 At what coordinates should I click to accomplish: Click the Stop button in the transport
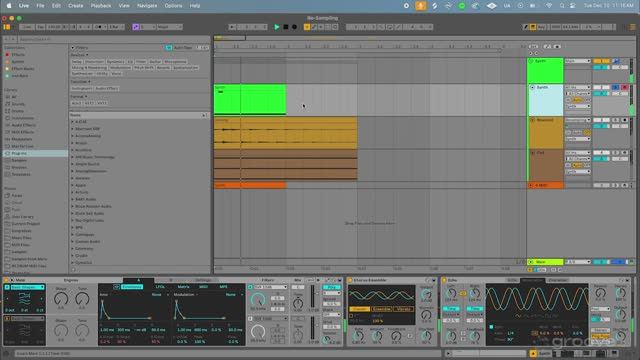(x=286, y=27)
